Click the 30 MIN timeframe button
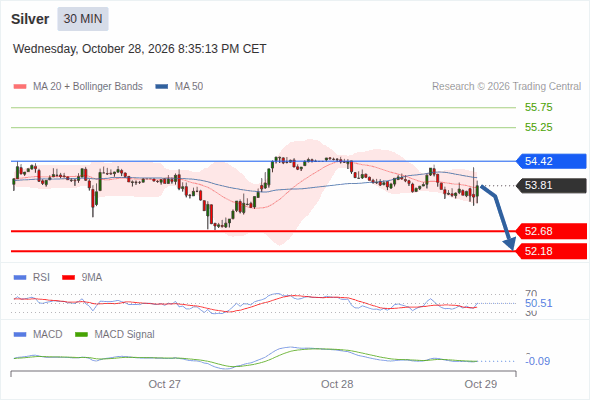The image size is (590, 400). 83,19
